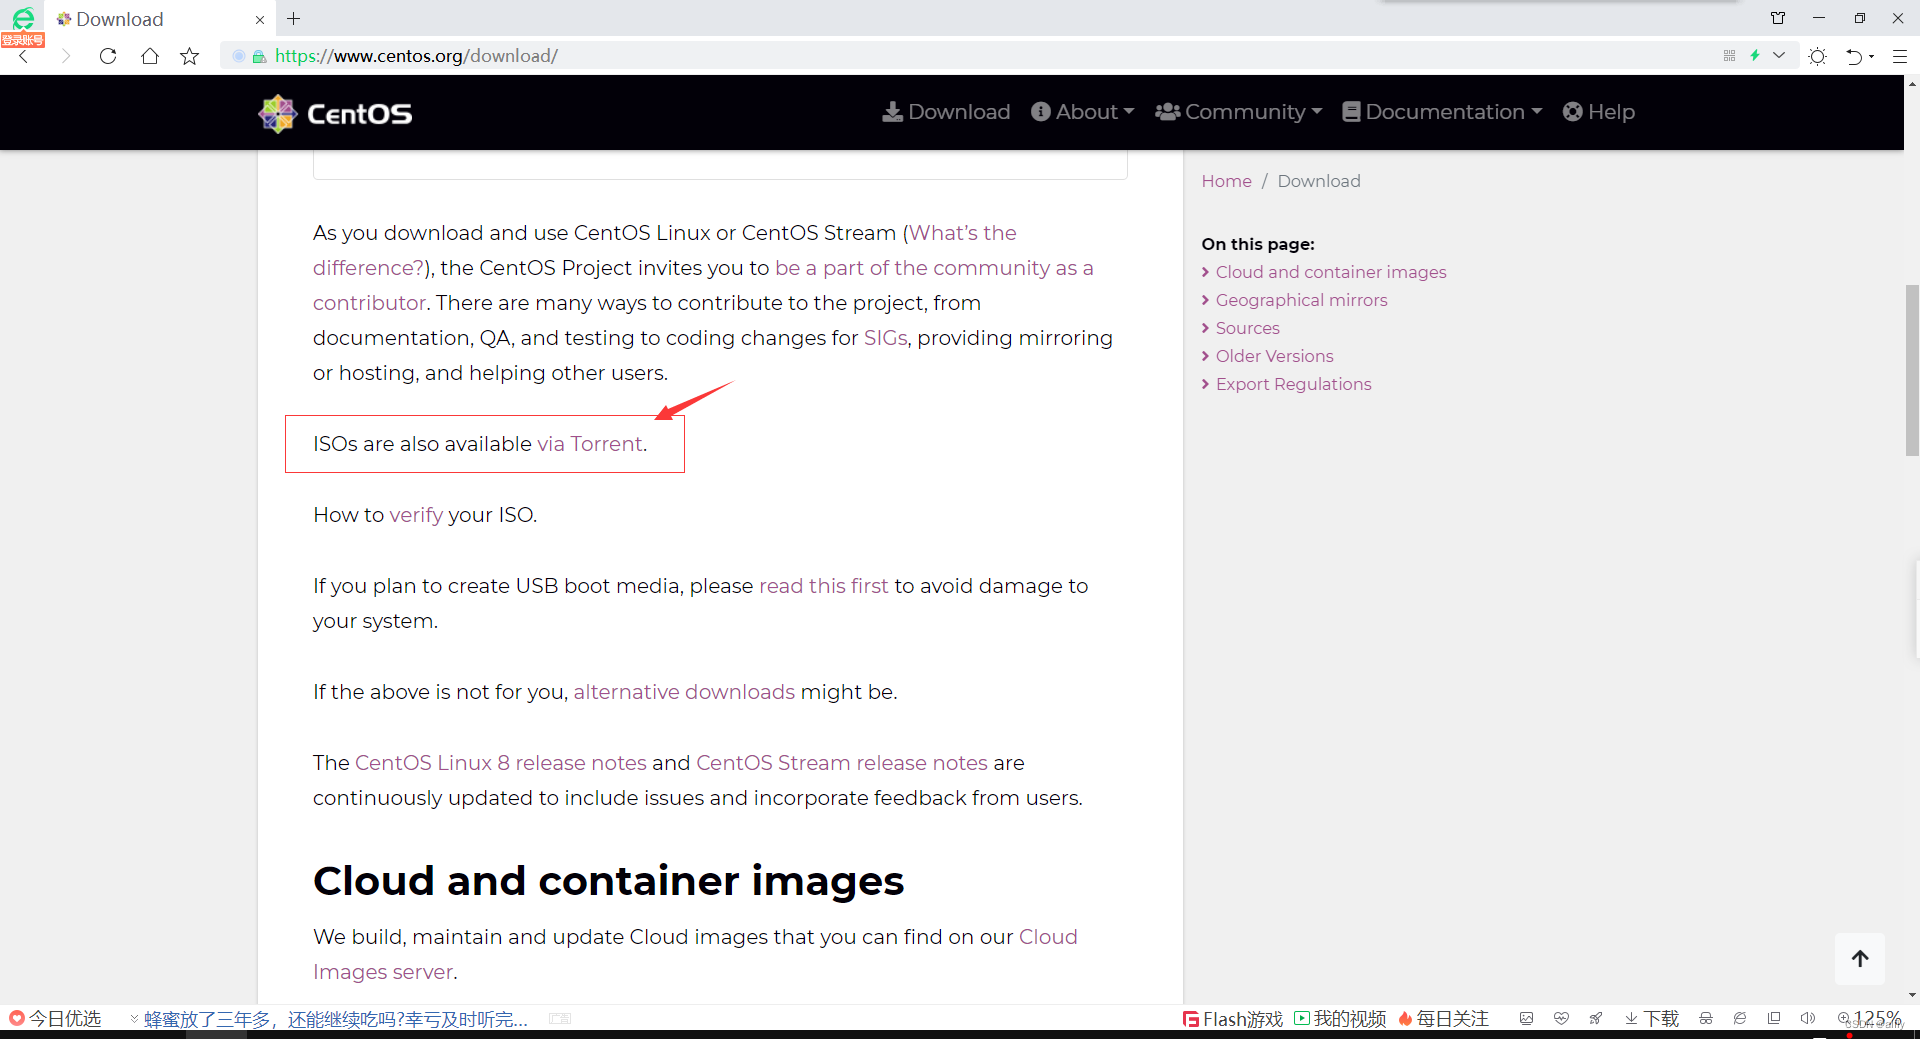Screen dimensions: 1920x1039
Task: Click the split window icon in status bar
Action: pyautogui.click(x=1774, y=1018)
